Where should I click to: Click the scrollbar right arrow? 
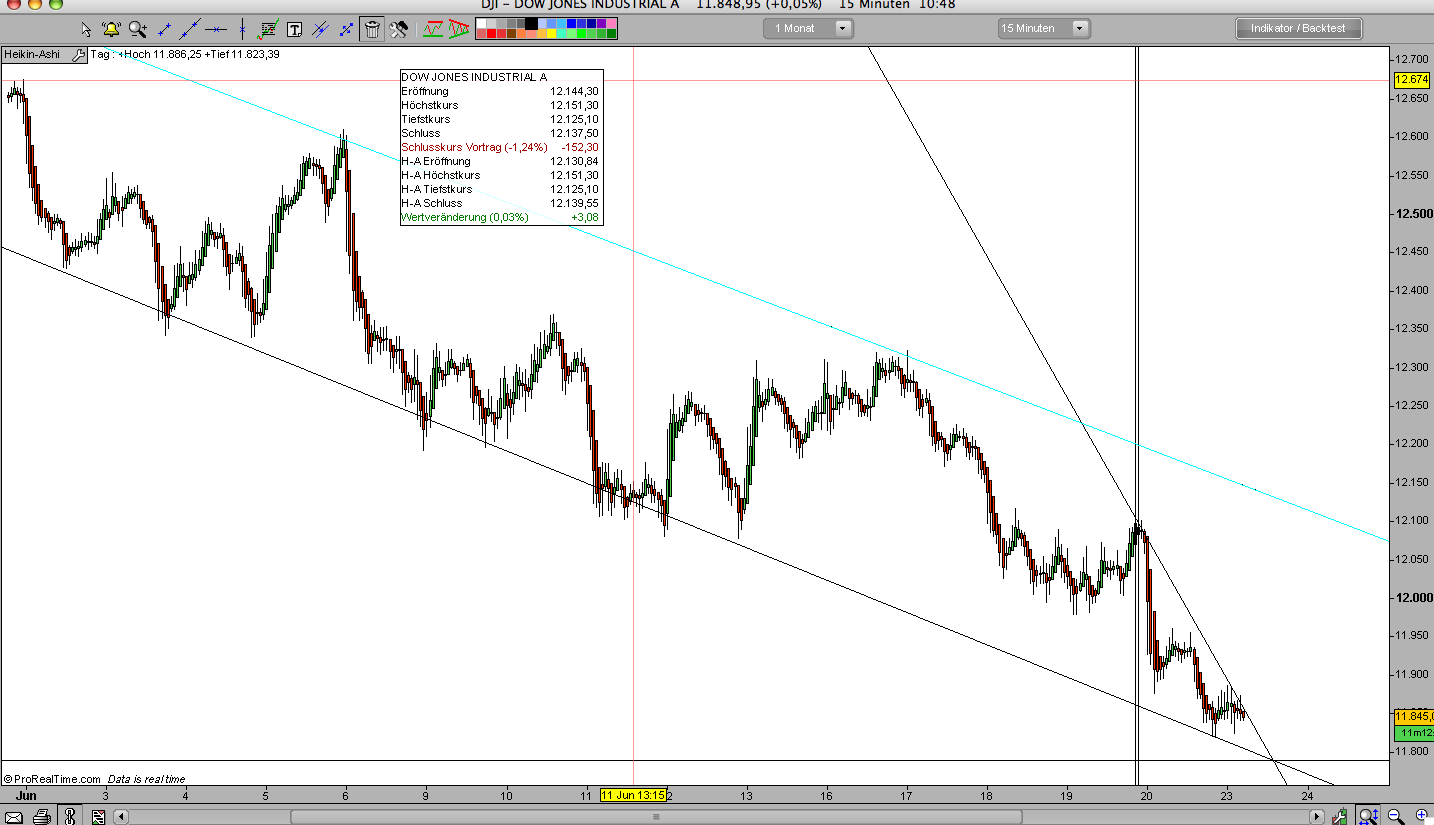1317,816
